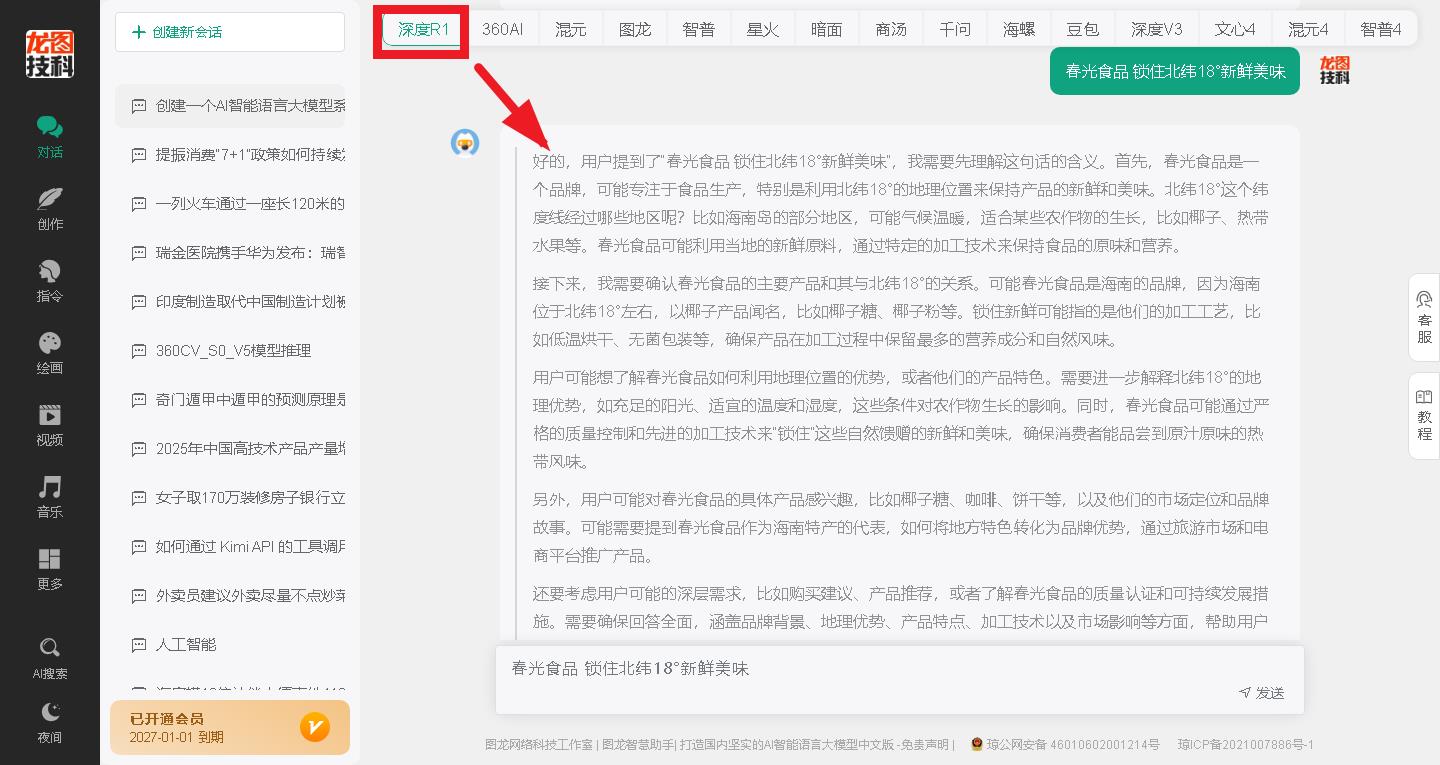The image size is (1440, 765).
Task: Switch to the 暗面 model tab
Action: (x=827, y=29)
